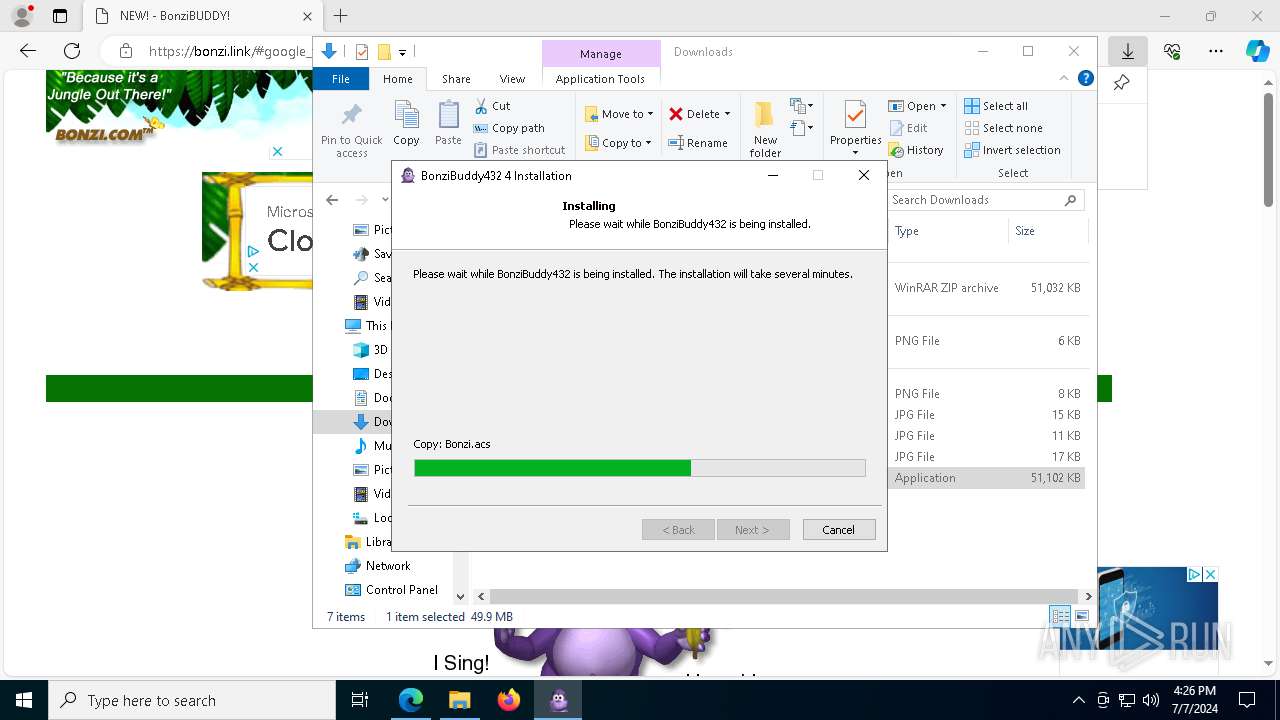This screenshot has width=1280, height=720.
Task: Switch to details view icon
Action: coord(1058,616)
